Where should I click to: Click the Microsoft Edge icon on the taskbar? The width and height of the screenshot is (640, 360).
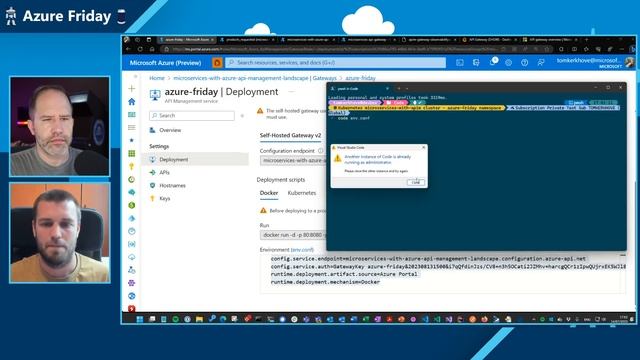pyautogui.click(x=223, y=319)
